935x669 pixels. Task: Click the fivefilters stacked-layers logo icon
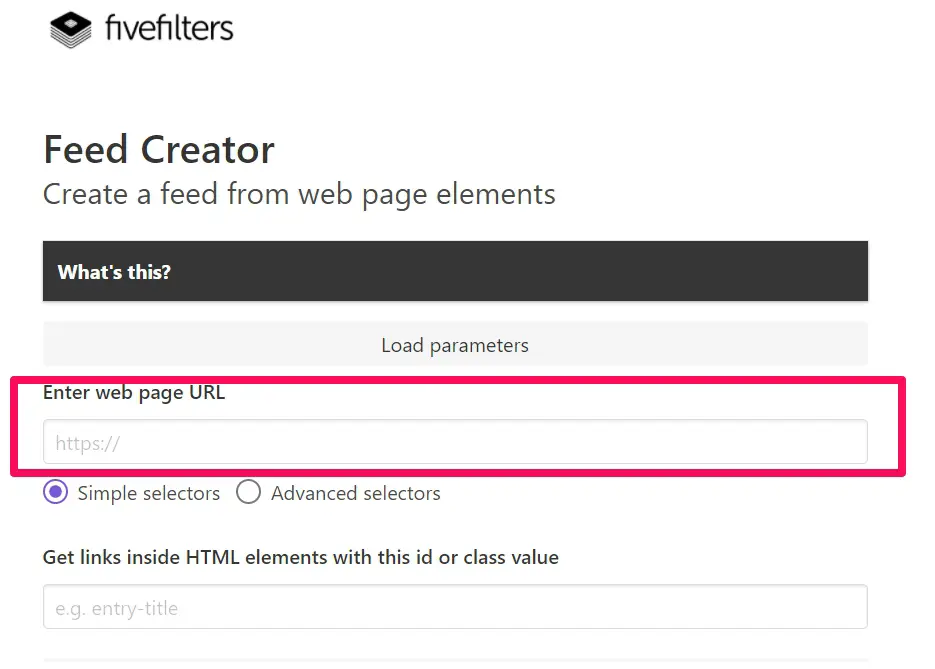point(70,29)
